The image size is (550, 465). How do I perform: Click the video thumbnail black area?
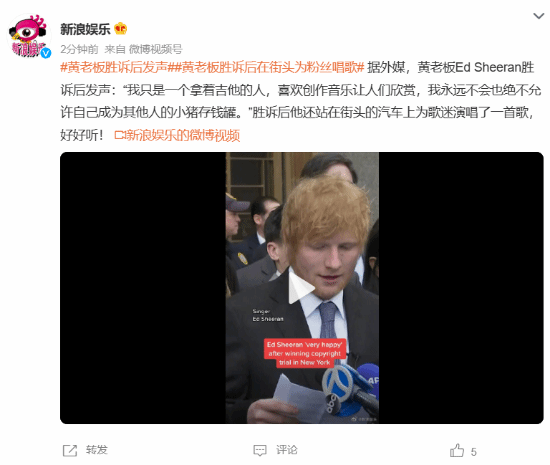point(142,288)
